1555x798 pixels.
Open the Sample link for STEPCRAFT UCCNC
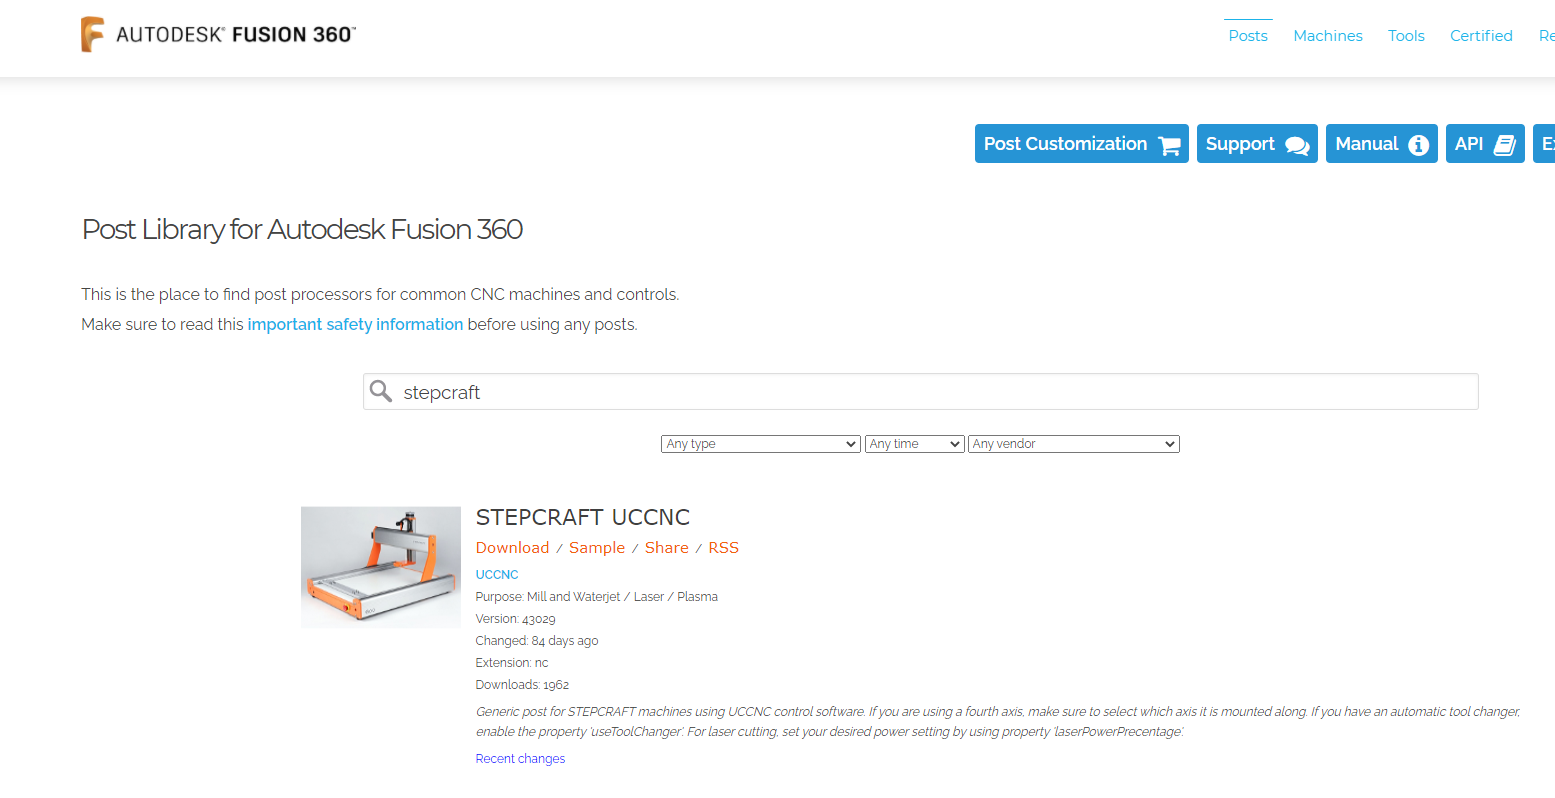tap(597, 548)
